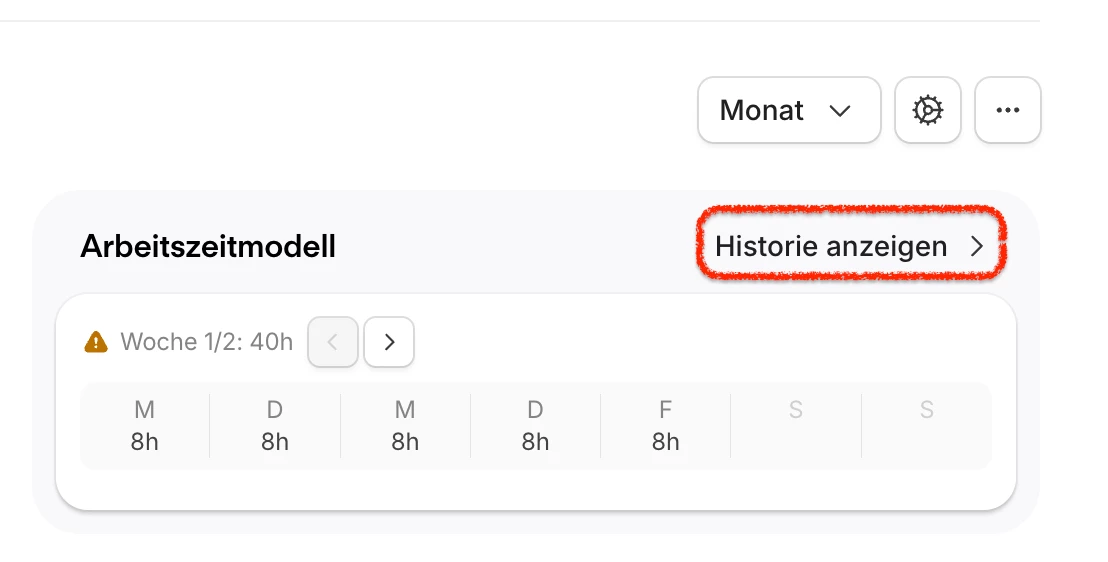This screenshot has width=1108, height=562.
Task: Click the Monat label text
Action: coord(761,110)
